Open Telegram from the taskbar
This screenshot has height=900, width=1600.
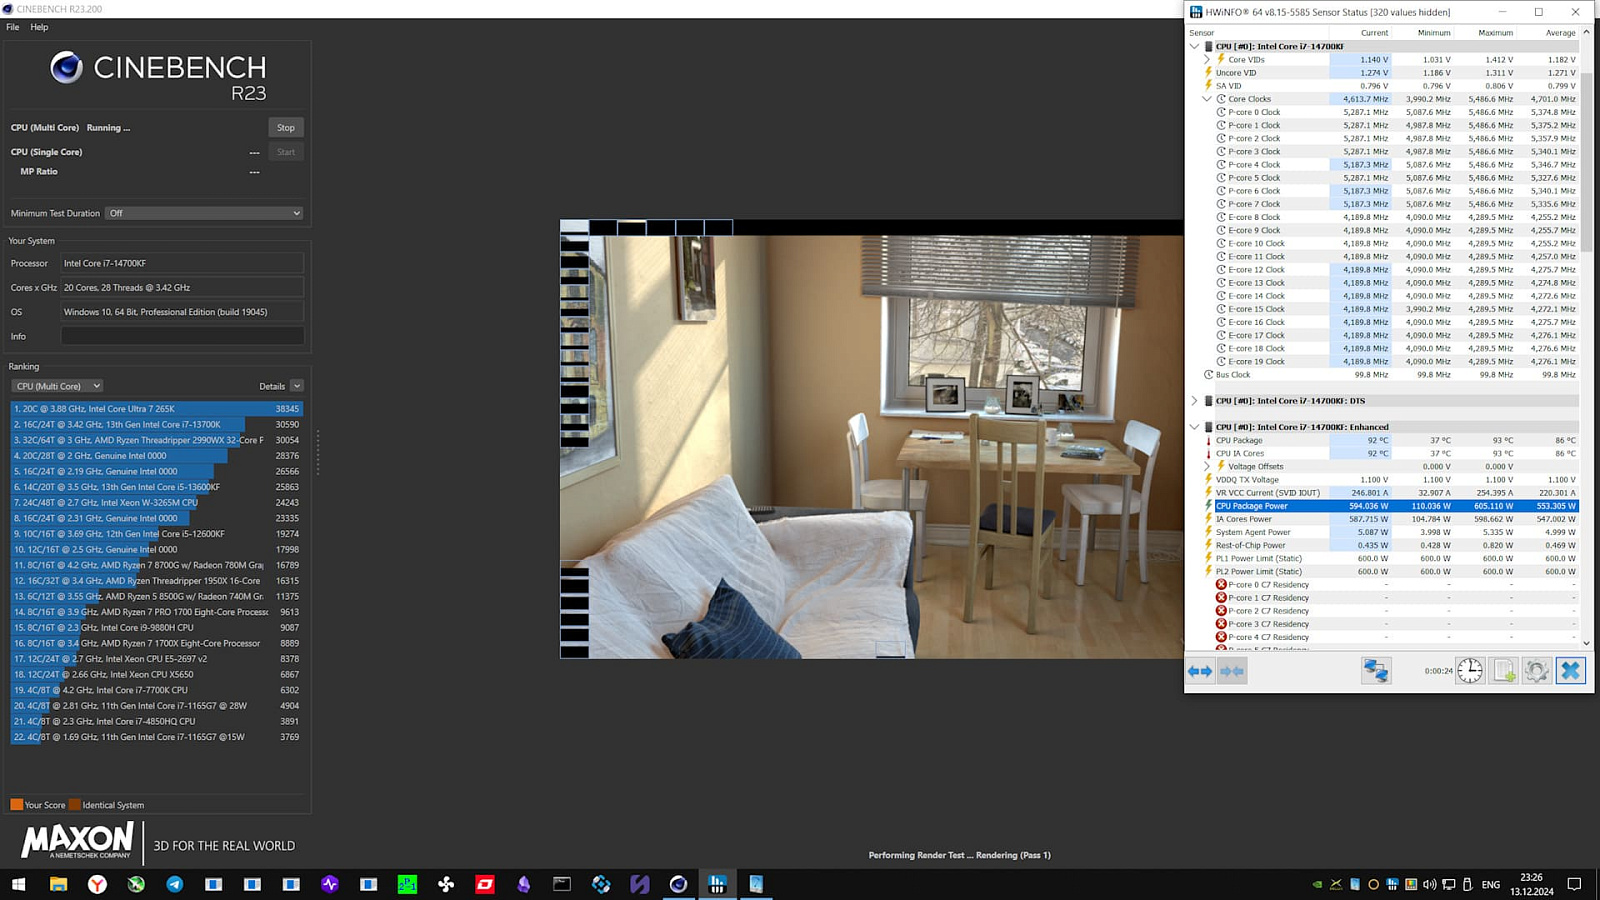(175, 884)
